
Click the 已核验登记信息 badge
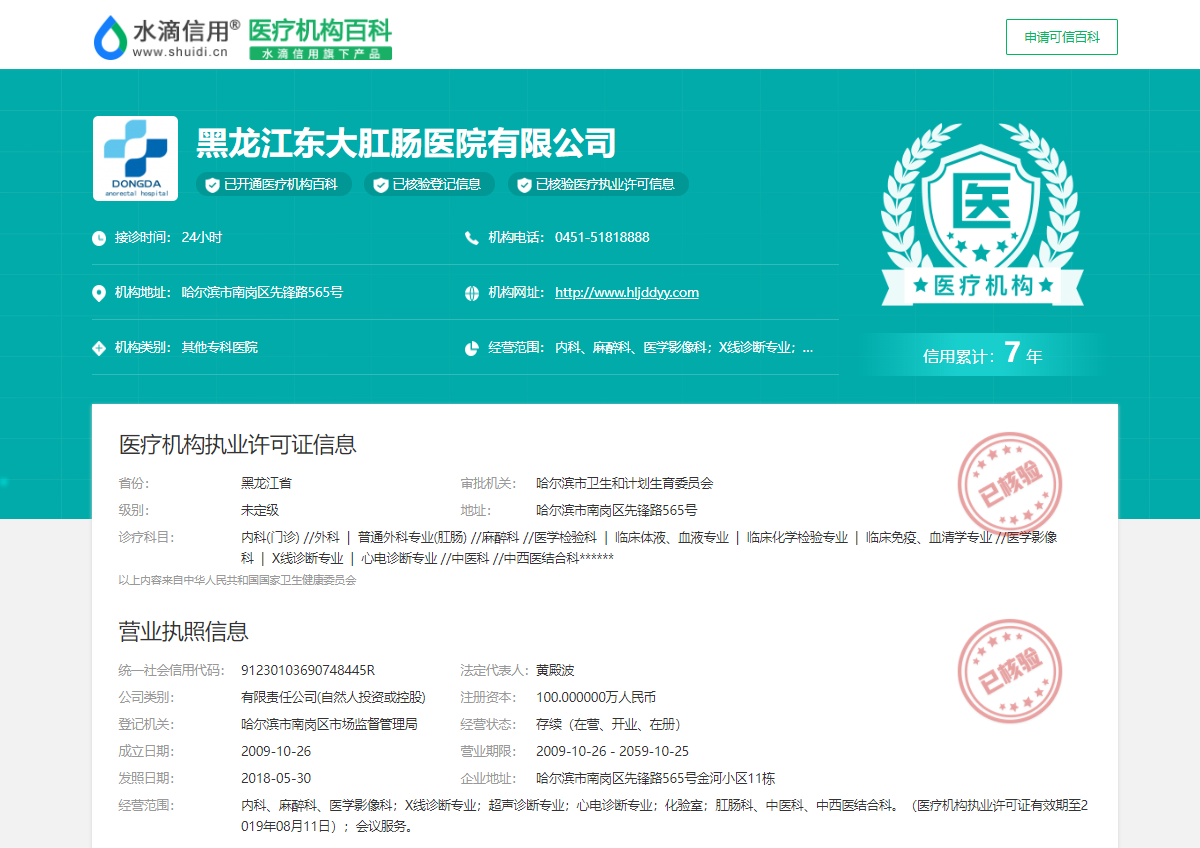coord(428,184)
